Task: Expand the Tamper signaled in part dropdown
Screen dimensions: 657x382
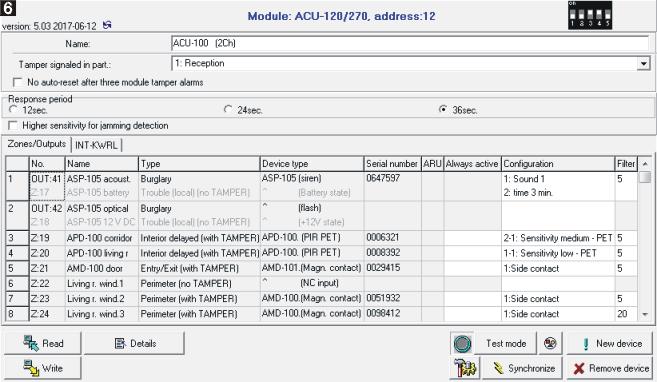Action: pyautogui.click(x=643, y=64)
